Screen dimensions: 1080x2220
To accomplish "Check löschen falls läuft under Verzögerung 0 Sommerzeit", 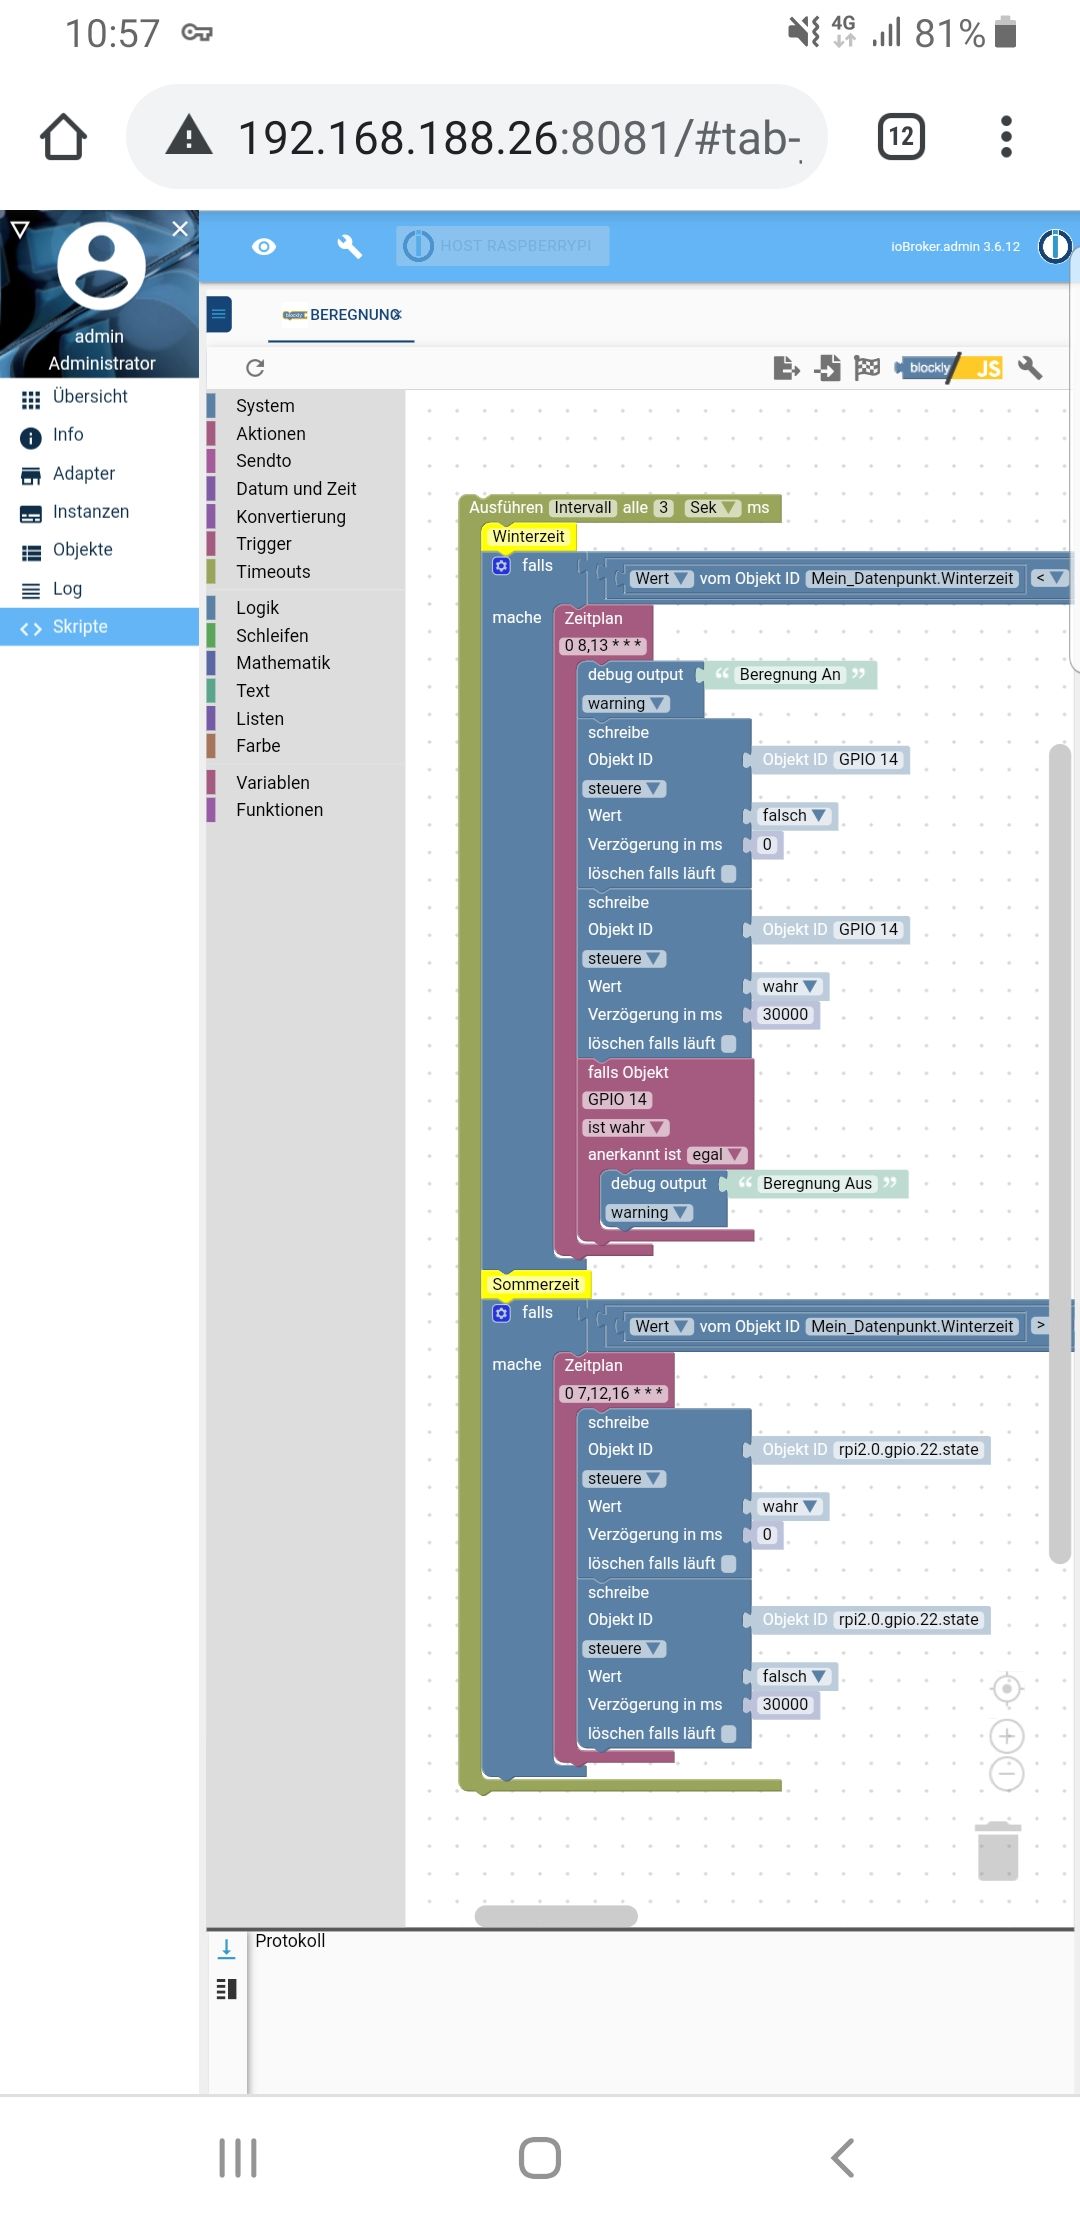I will coord(729,1564).
